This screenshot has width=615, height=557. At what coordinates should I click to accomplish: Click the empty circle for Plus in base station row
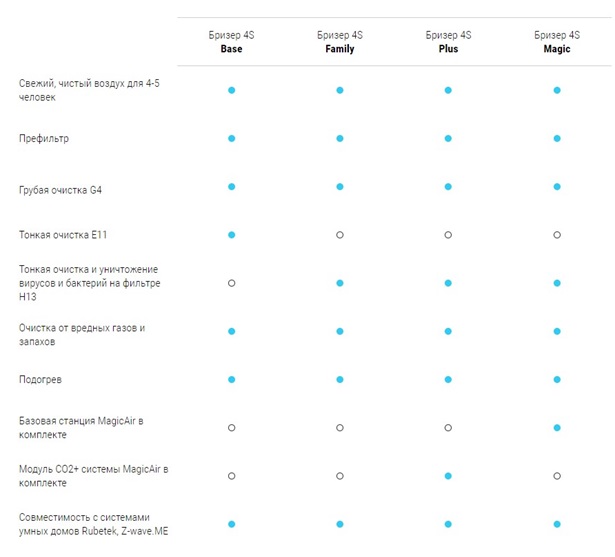click(448, 428)
